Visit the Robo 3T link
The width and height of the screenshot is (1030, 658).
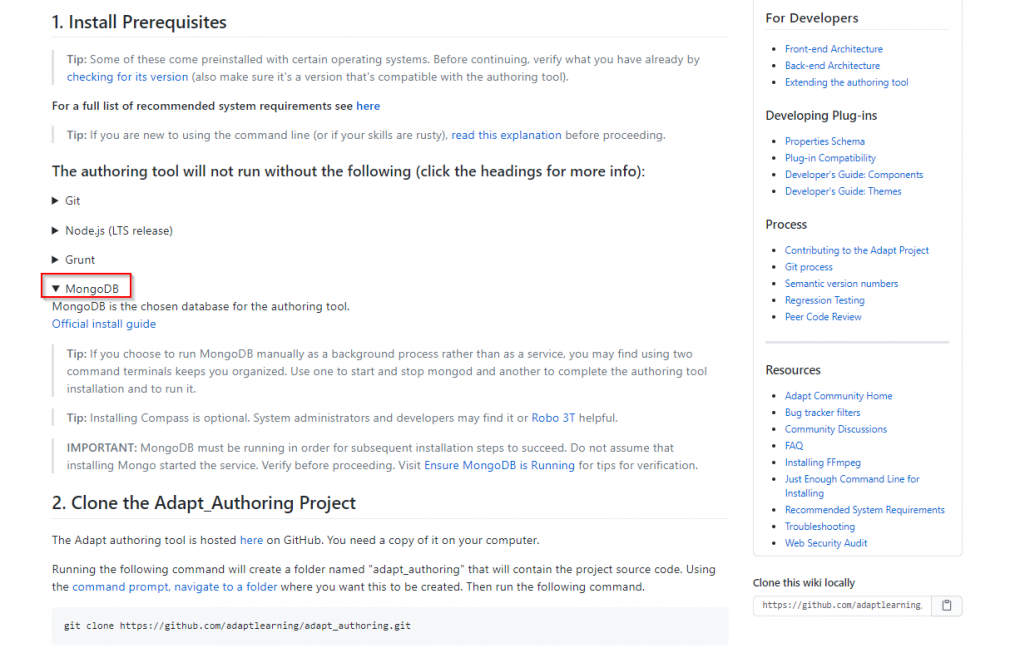pyautogui.click(x=560, y=418)
